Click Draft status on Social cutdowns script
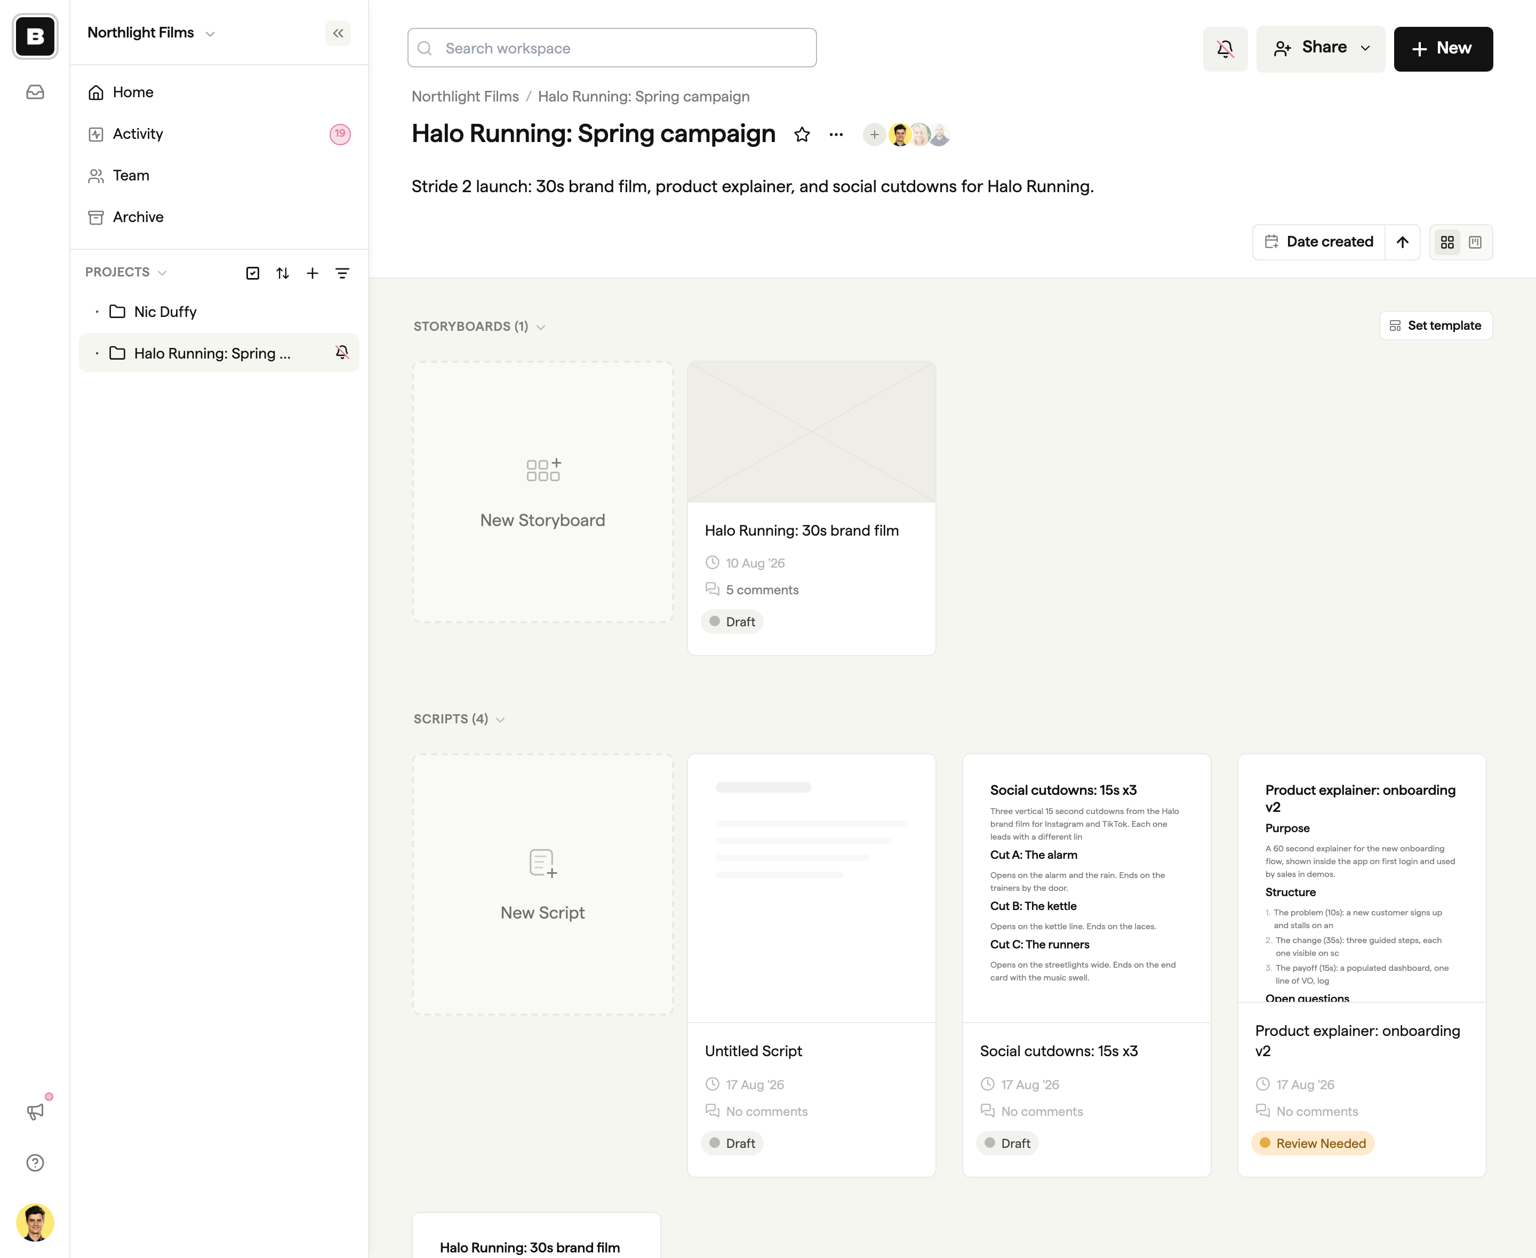Screen dimensions: 1536x1258 (1007, 1143)
